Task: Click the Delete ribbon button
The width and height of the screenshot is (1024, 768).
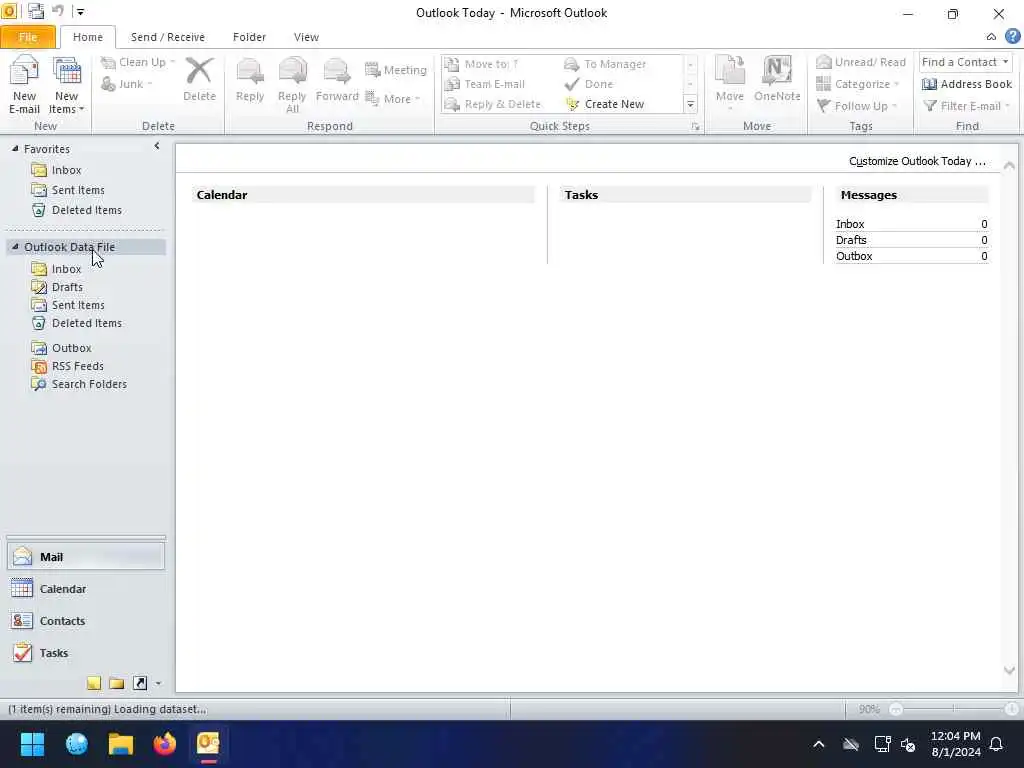Action: 199,80
